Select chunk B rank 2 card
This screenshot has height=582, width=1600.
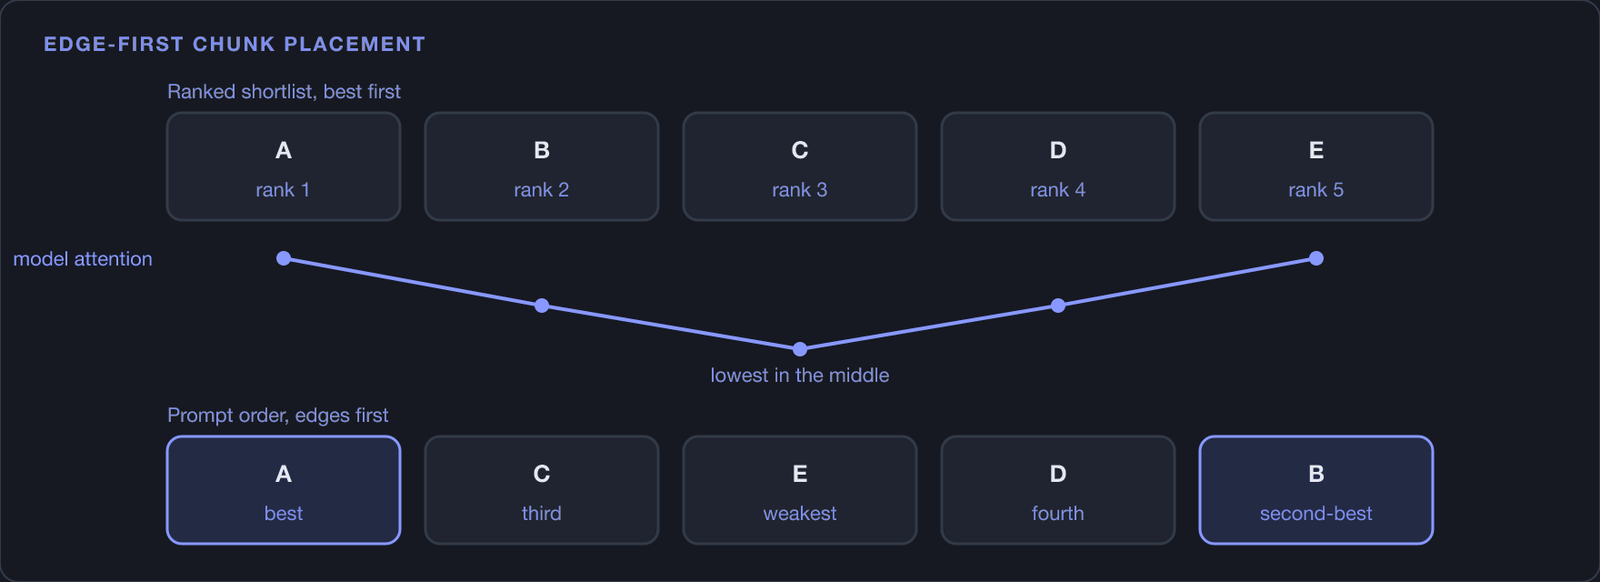click(x=542, y=166)
